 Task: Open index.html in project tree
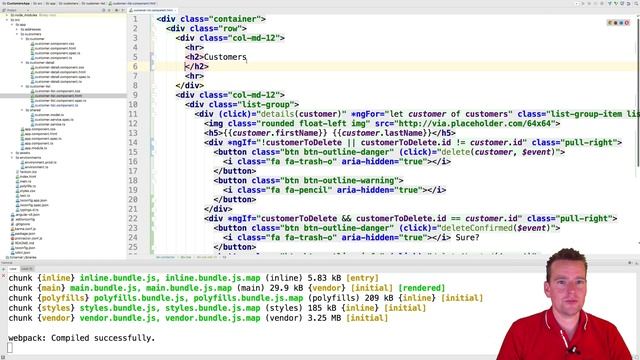(26, 176)
